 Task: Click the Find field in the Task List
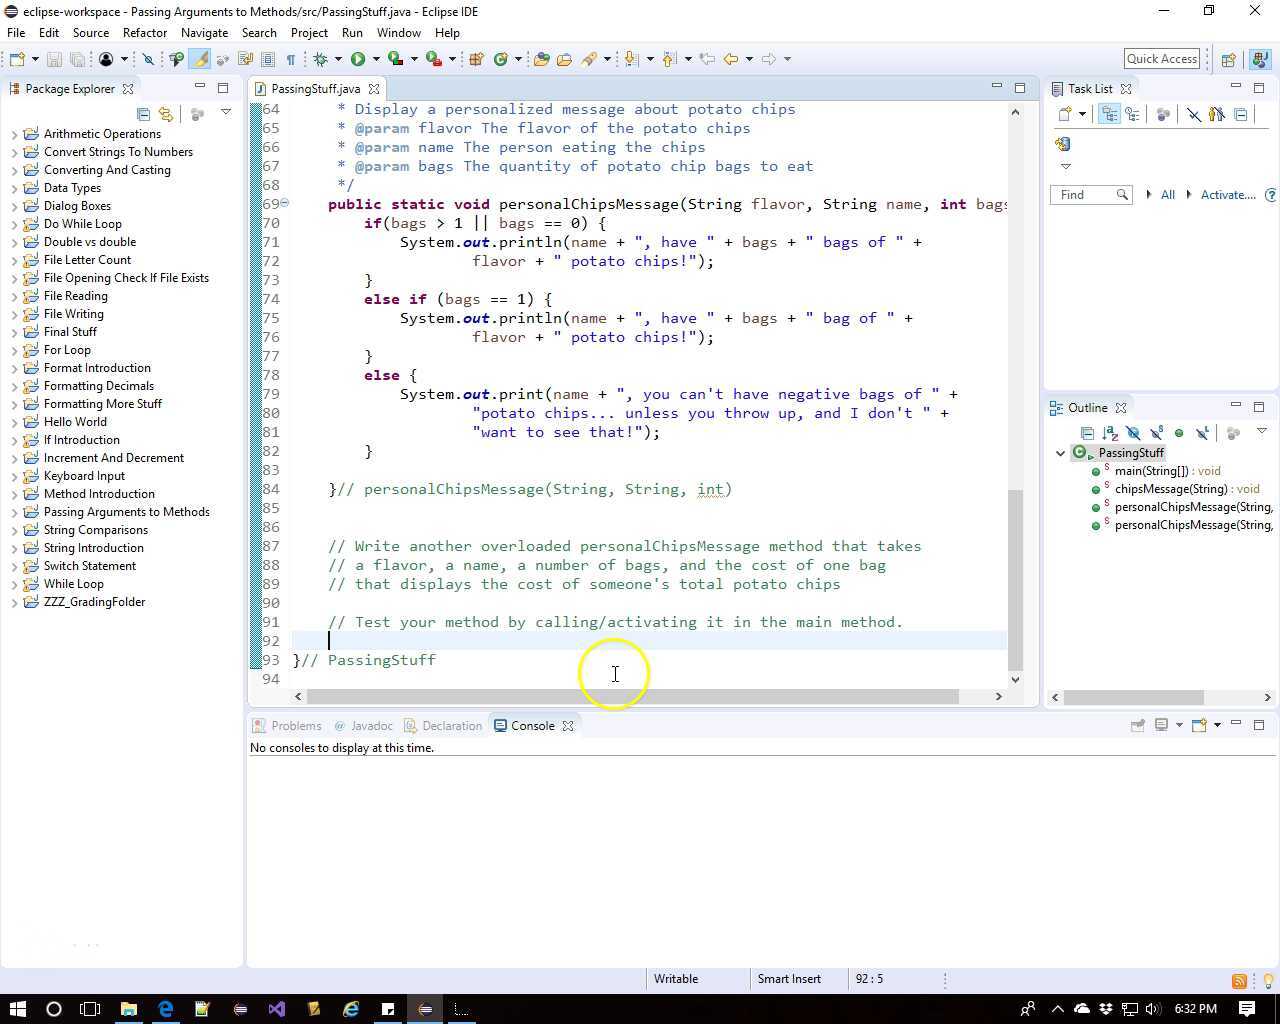1085,195
